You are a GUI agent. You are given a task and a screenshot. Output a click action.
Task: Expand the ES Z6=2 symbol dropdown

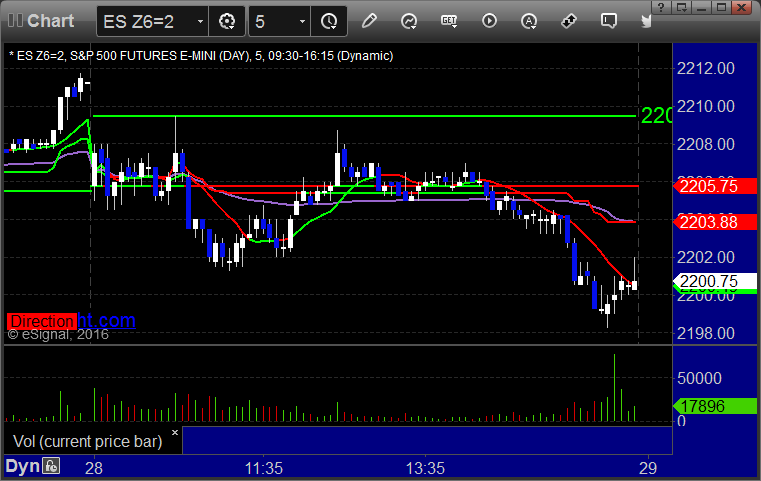[x=200, y=21]
